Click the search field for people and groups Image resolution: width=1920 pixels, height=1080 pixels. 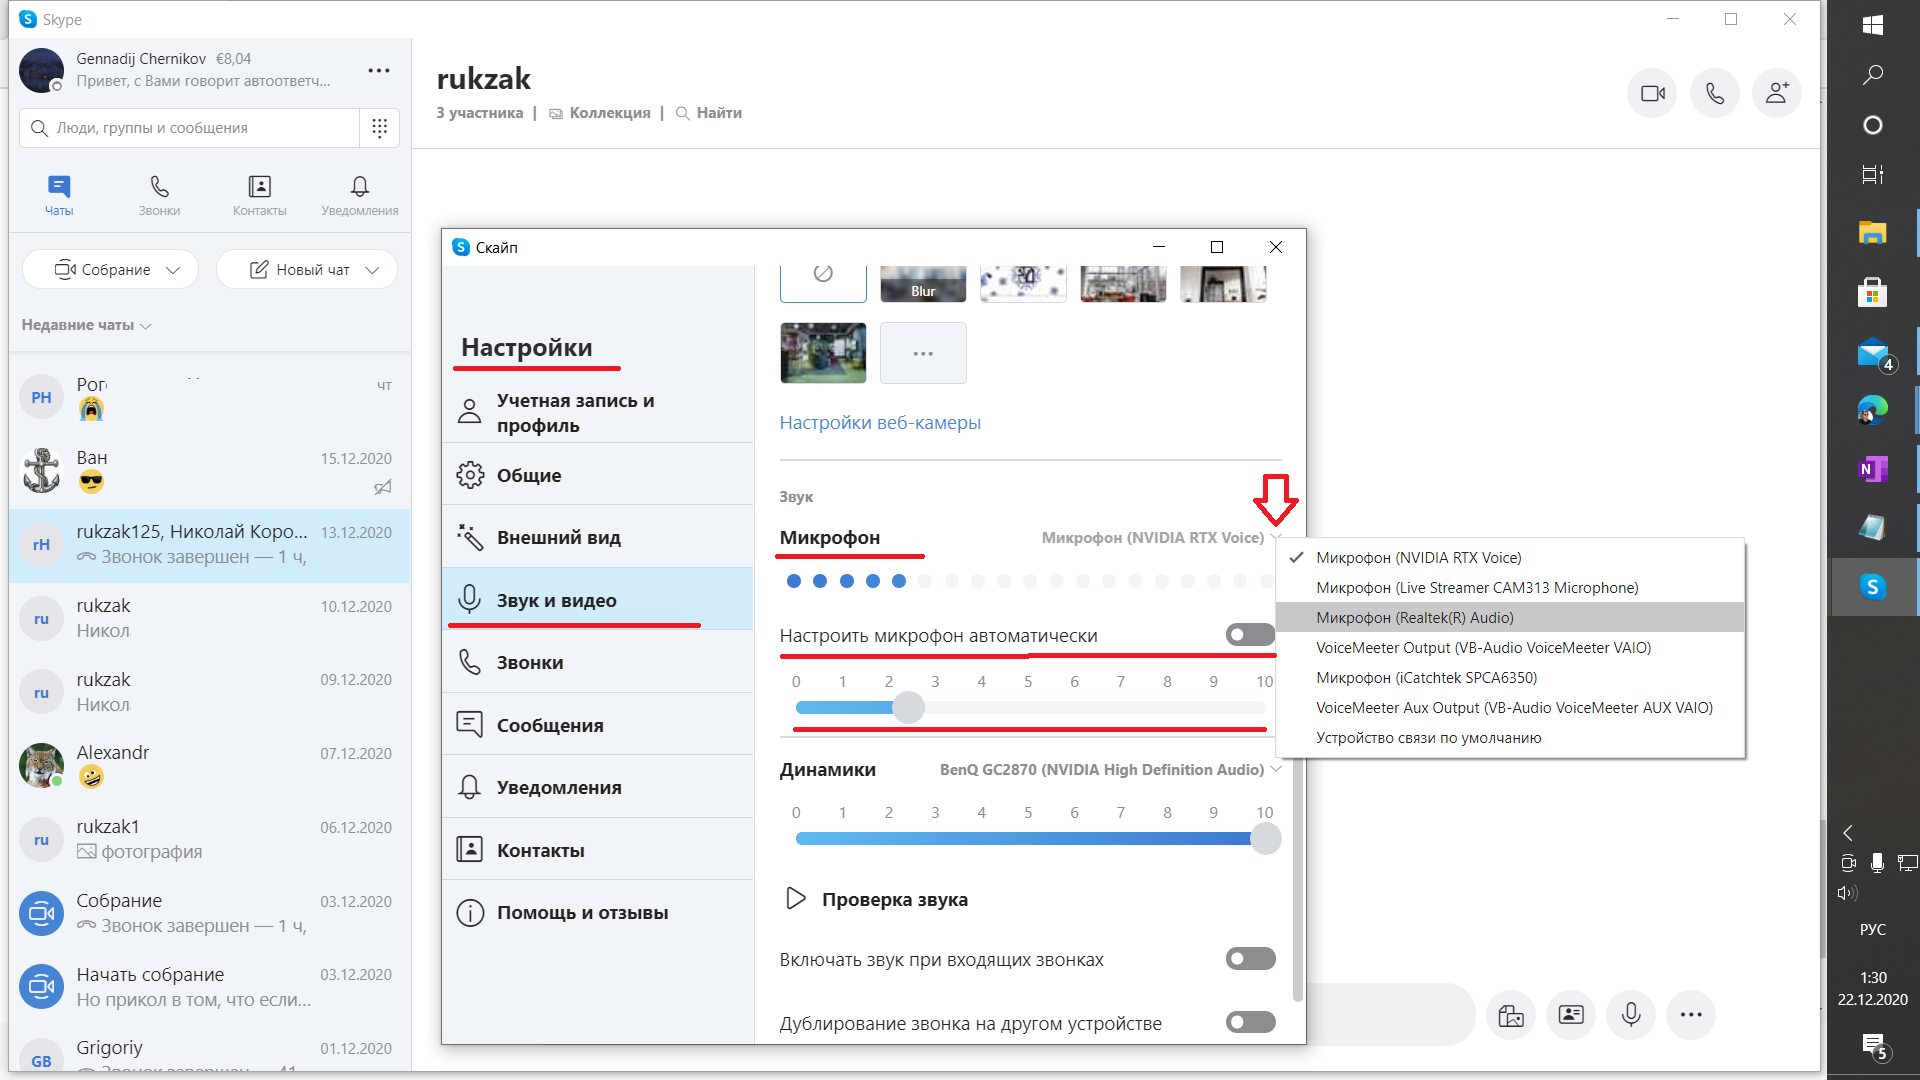190,127
